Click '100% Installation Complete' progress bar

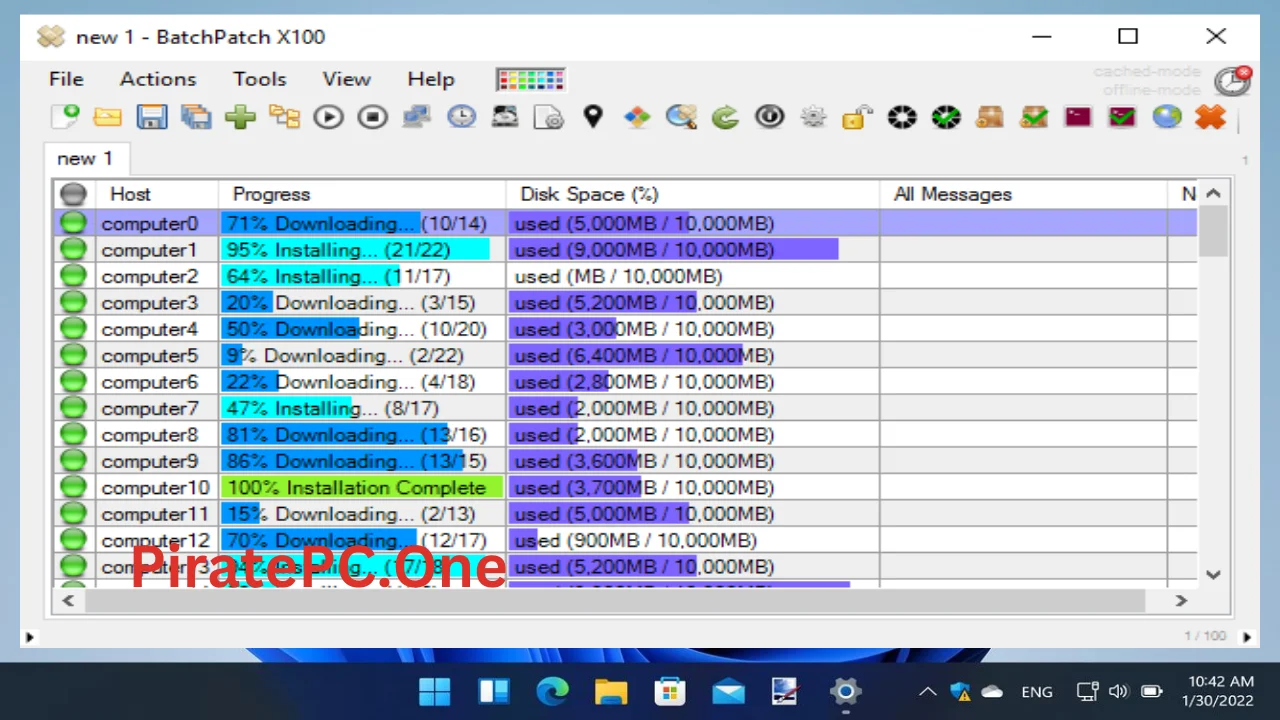(362, 487)
